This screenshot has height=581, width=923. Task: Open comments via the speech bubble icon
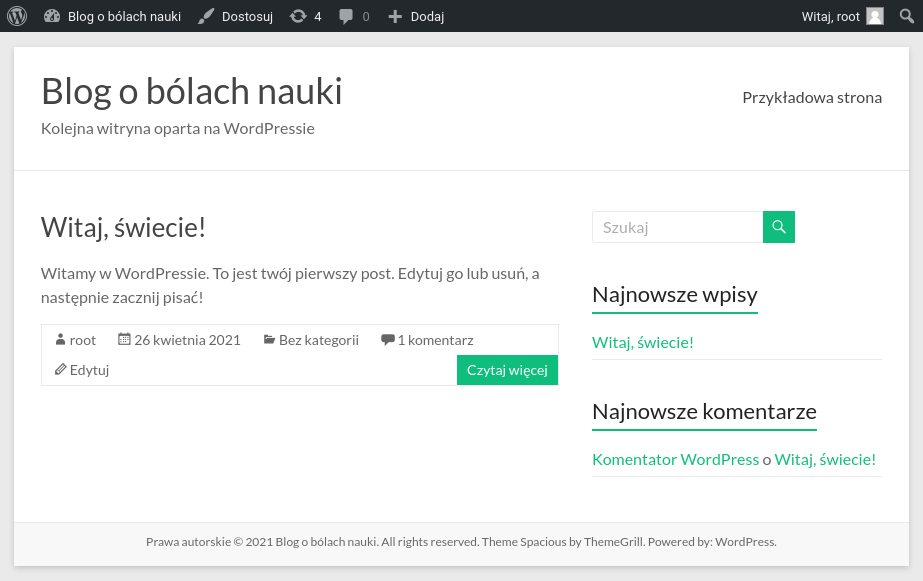coord(346,16)
